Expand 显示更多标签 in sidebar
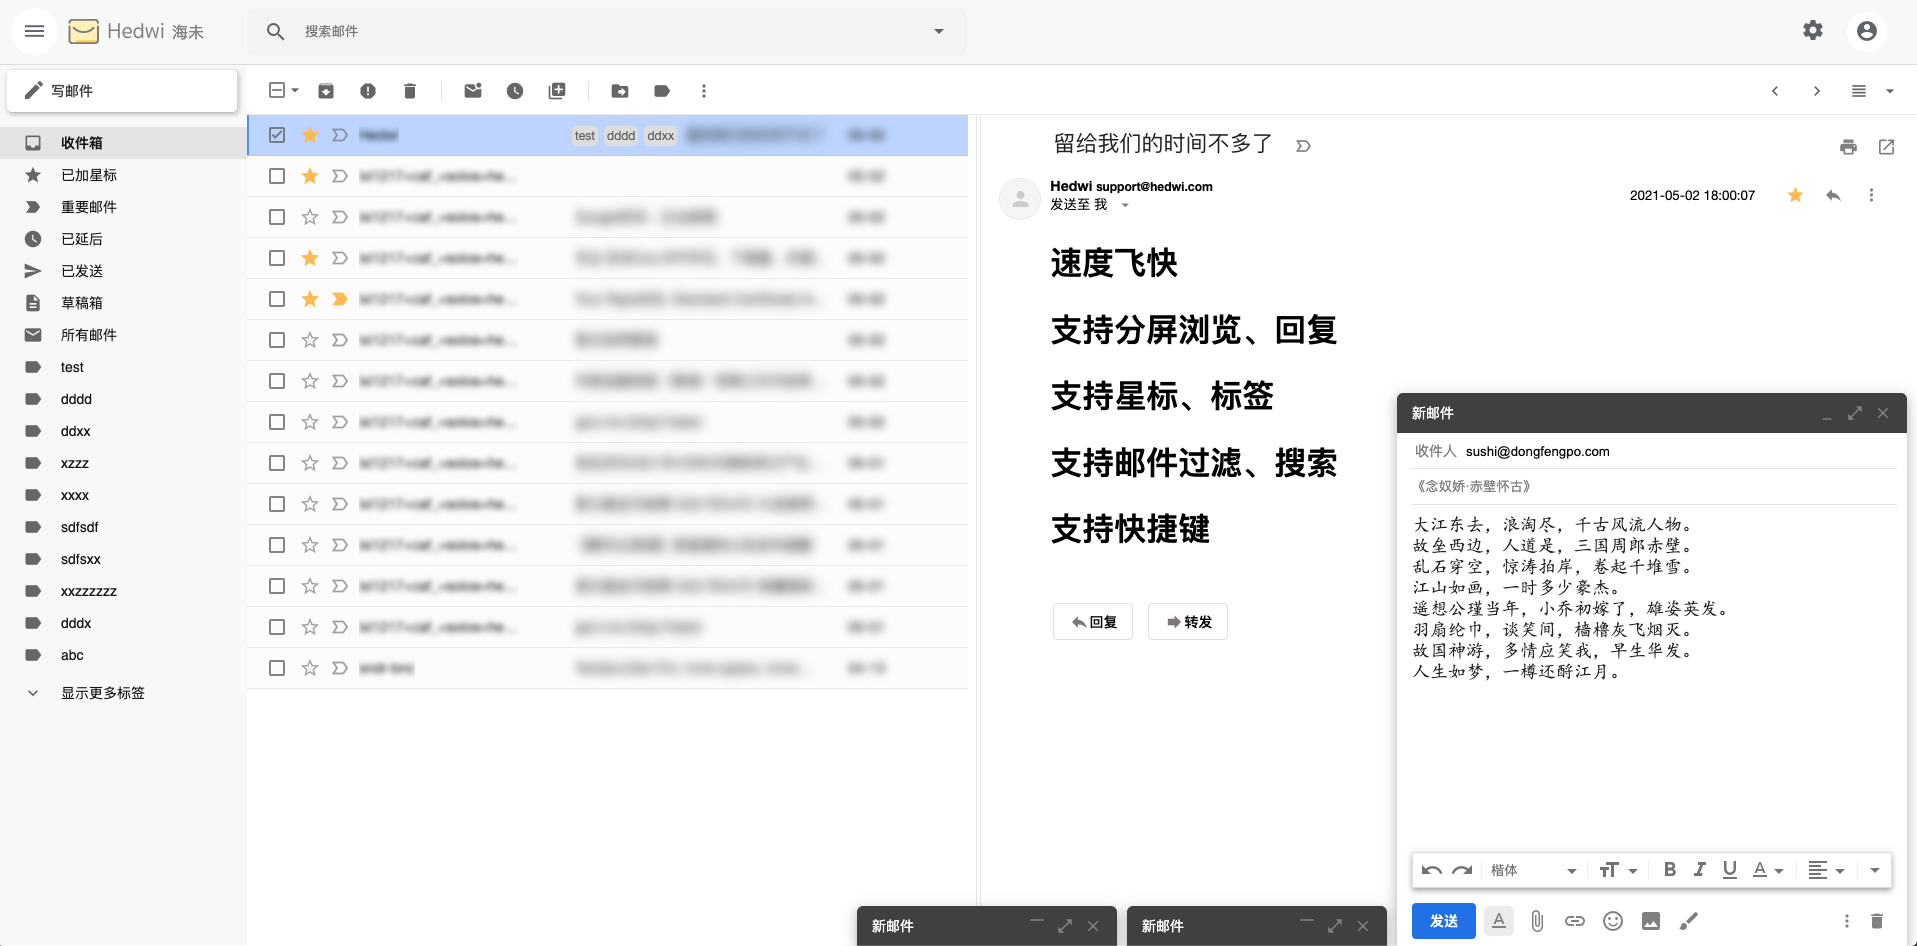The height and width of the screenshot is (946, 1917). [103, 693]
